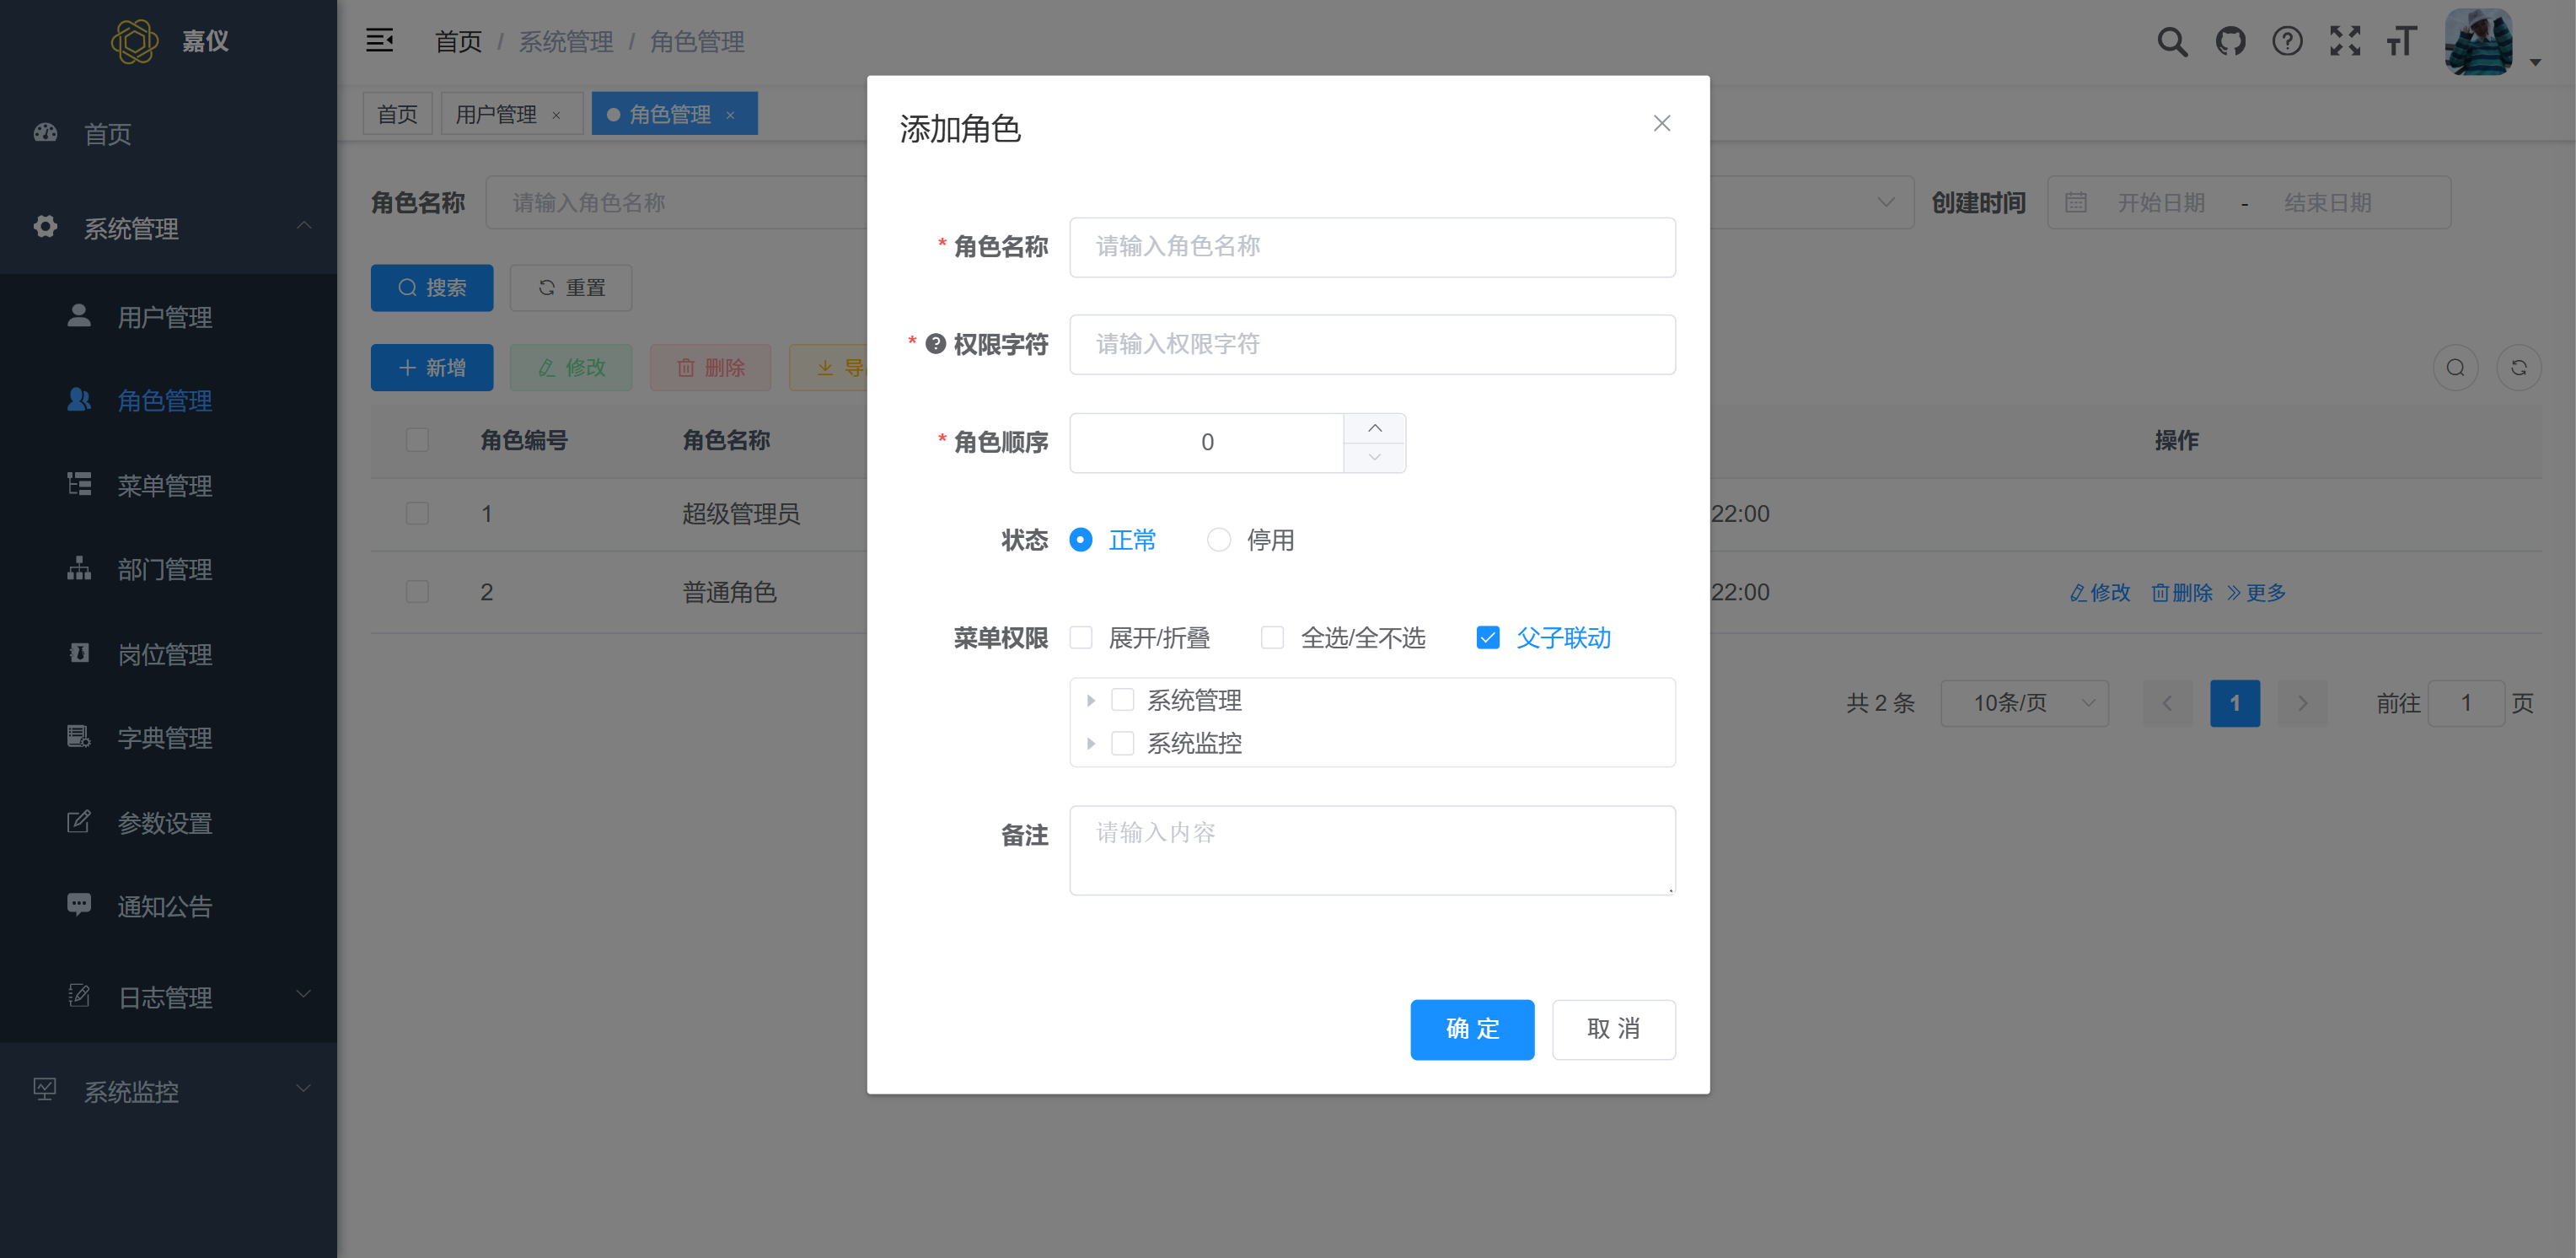Screen dimensions: 2576x1258
Task: Close the 添加角色 dialog with X
Action: coord(1661,123)
